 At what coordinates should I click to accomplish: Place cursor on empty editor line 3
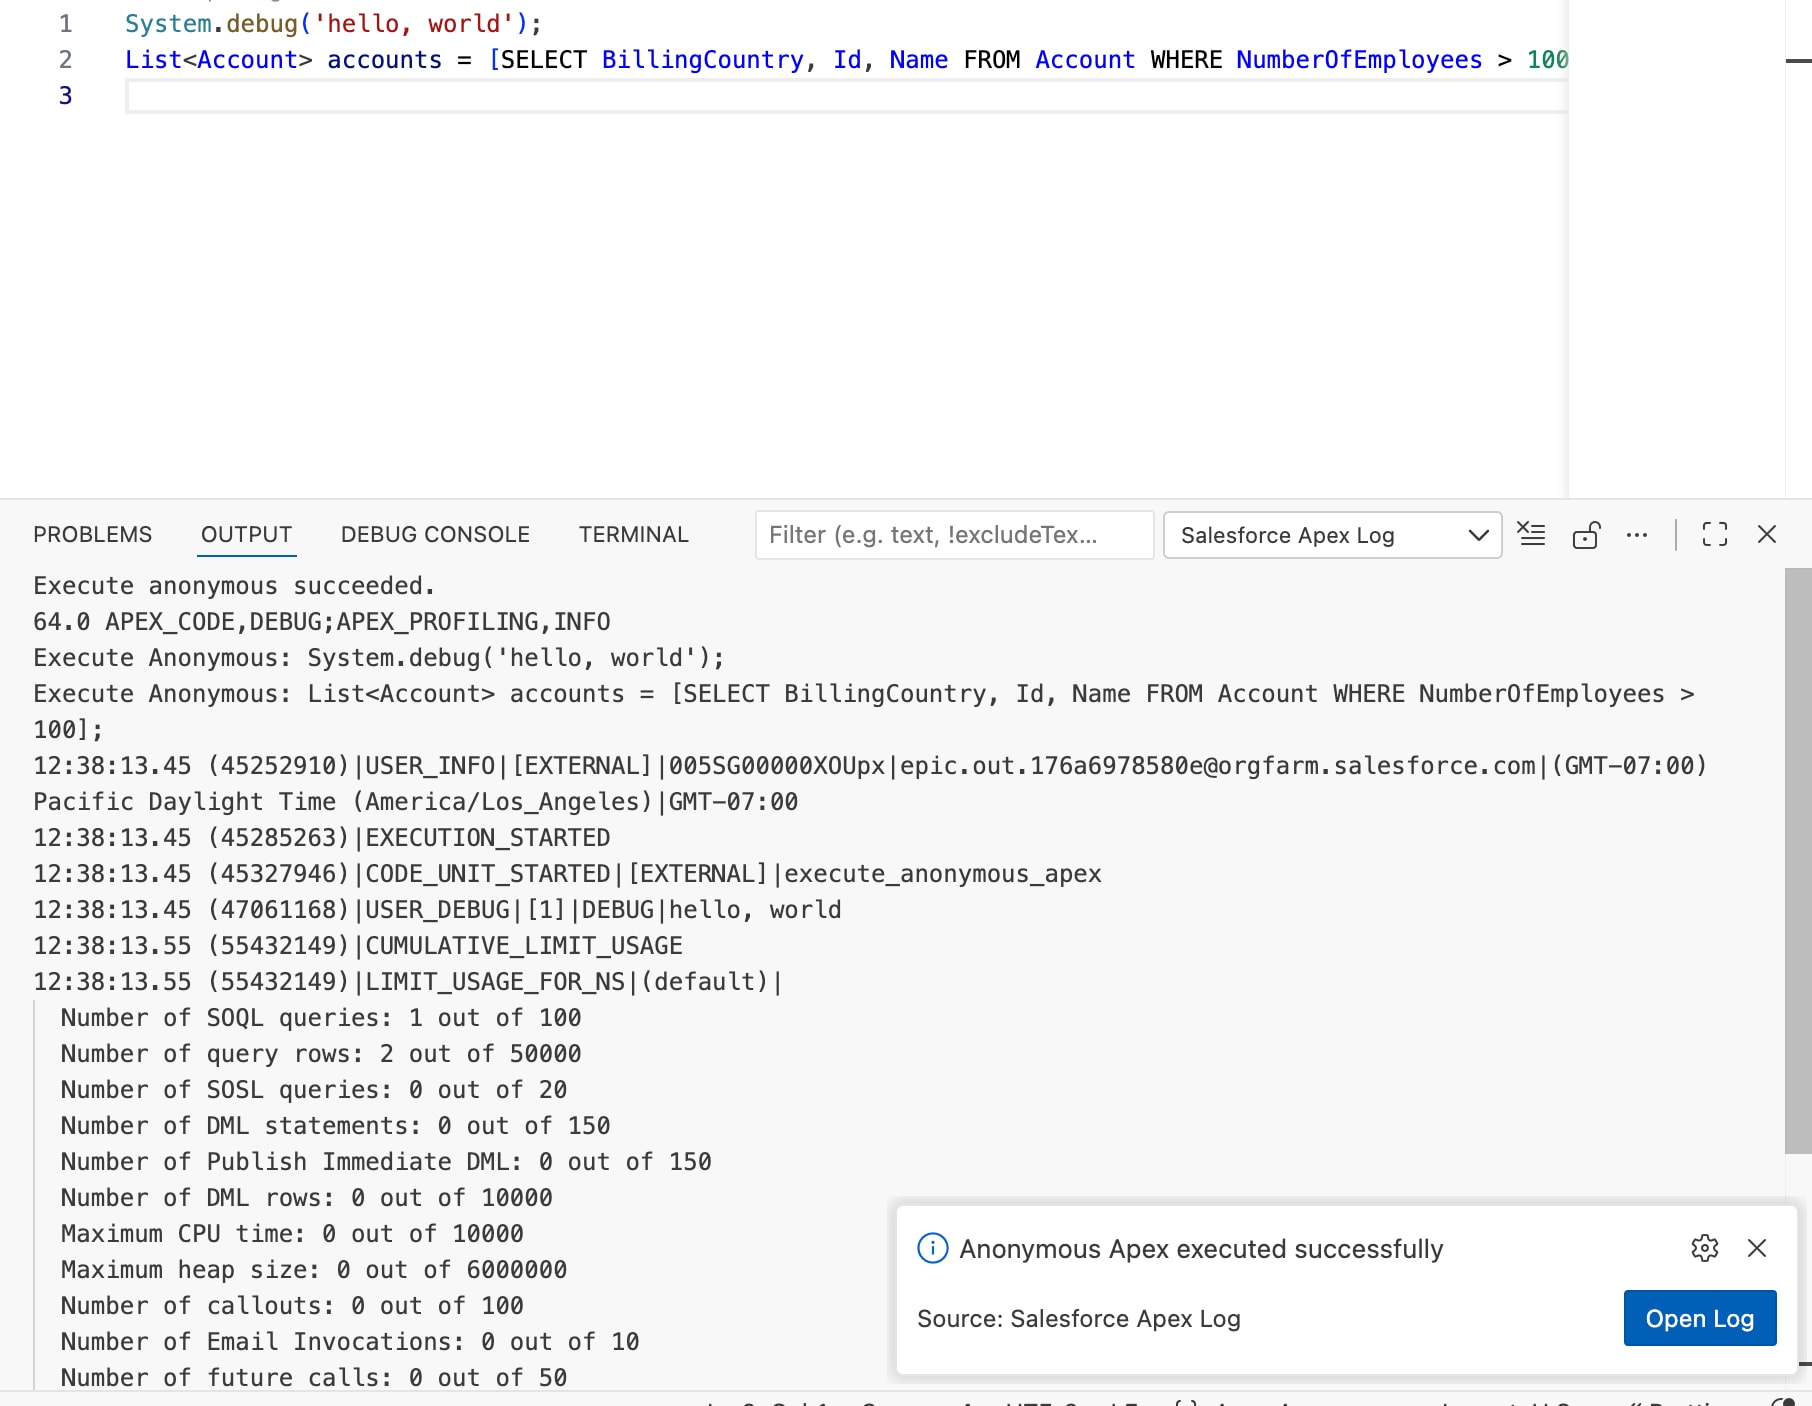[846, 96]
